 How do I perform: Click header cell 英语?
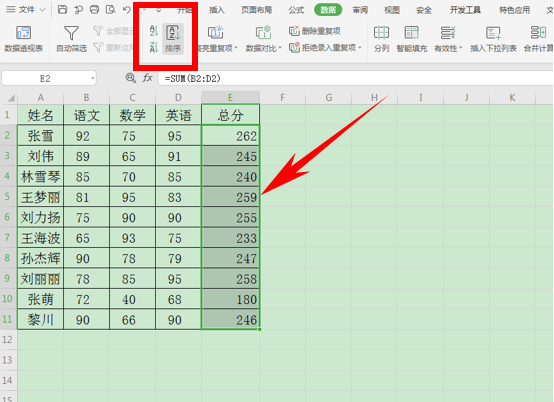[178, 115]
